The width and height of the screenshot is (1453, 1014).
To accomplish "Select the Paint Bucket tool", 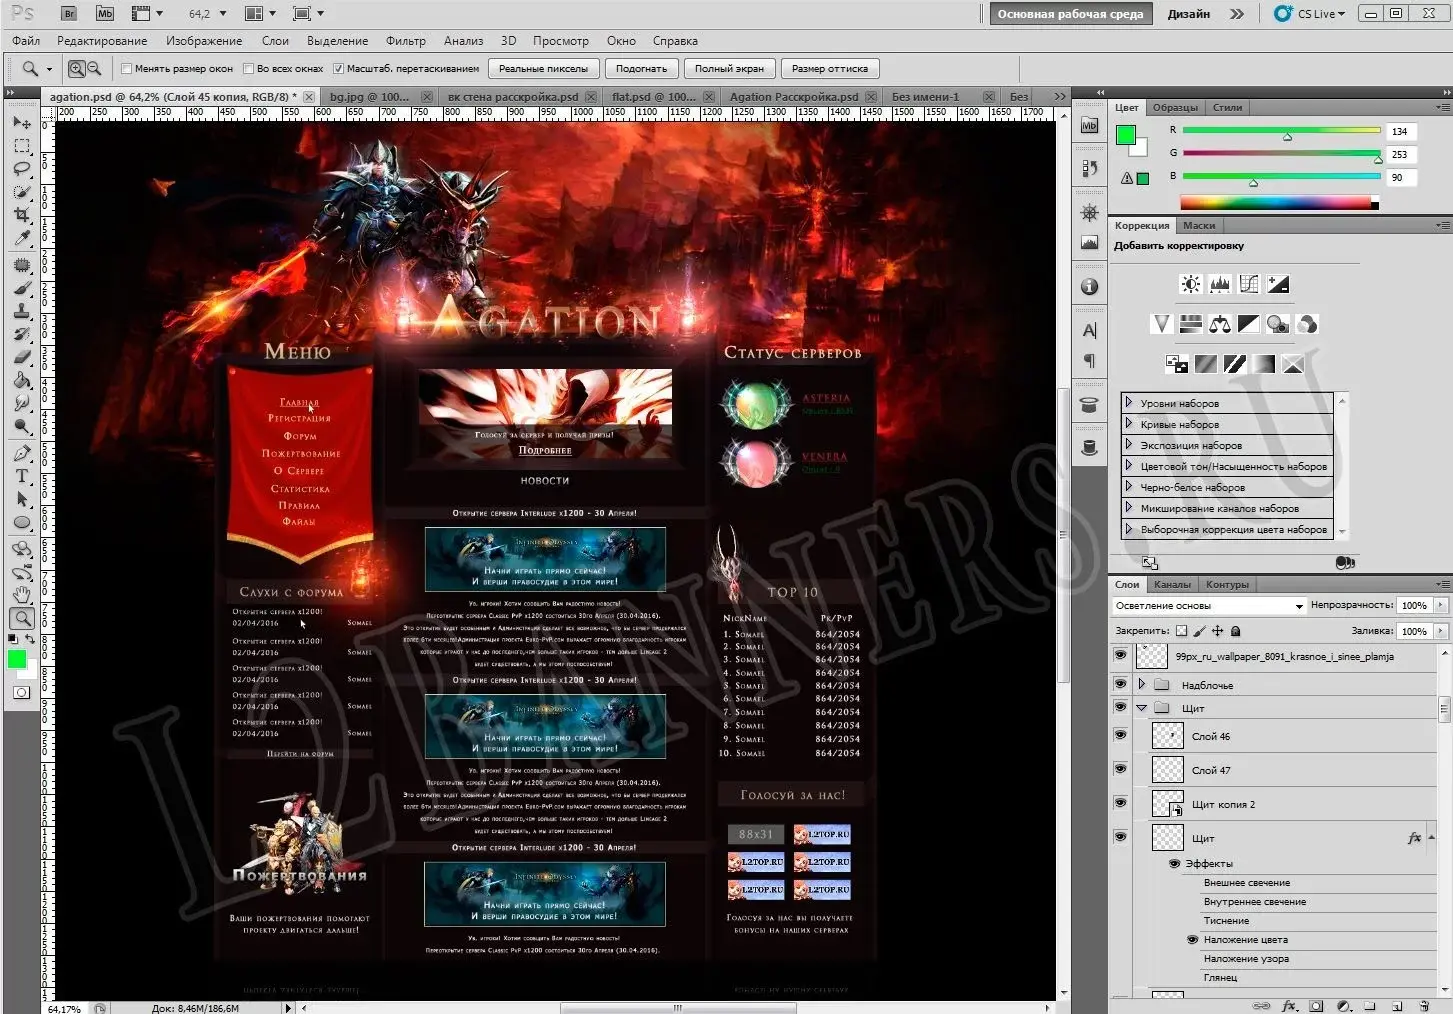I will pyautogui.click(x=22, y=380).
